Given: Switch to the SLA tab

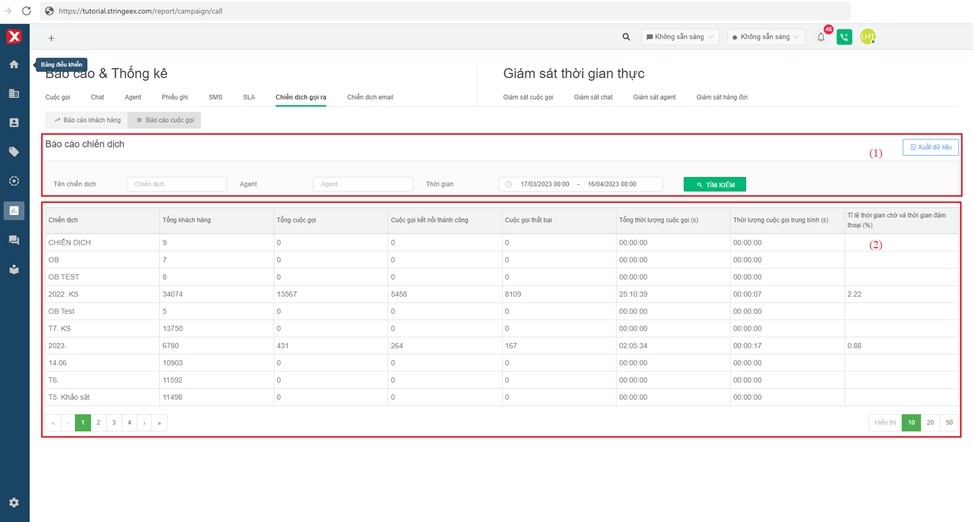Looking at the screenshot, I should 249,97.
